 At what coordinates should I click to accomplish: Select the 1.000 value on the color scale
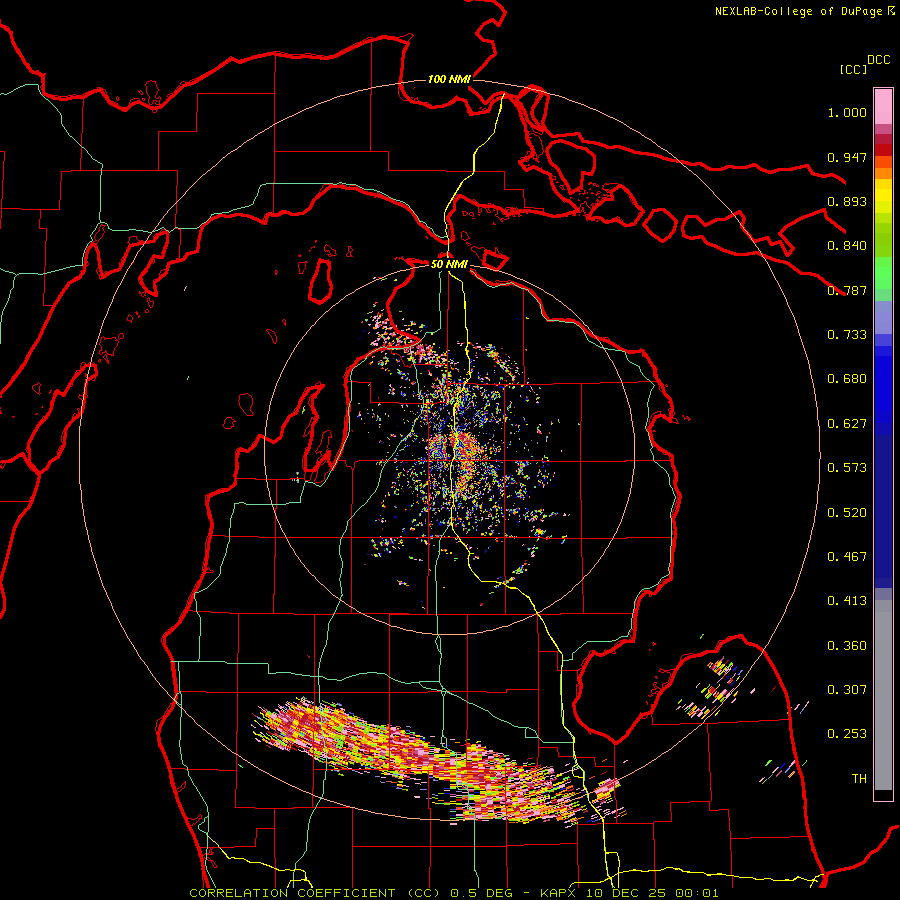click(x=847, y=112)
